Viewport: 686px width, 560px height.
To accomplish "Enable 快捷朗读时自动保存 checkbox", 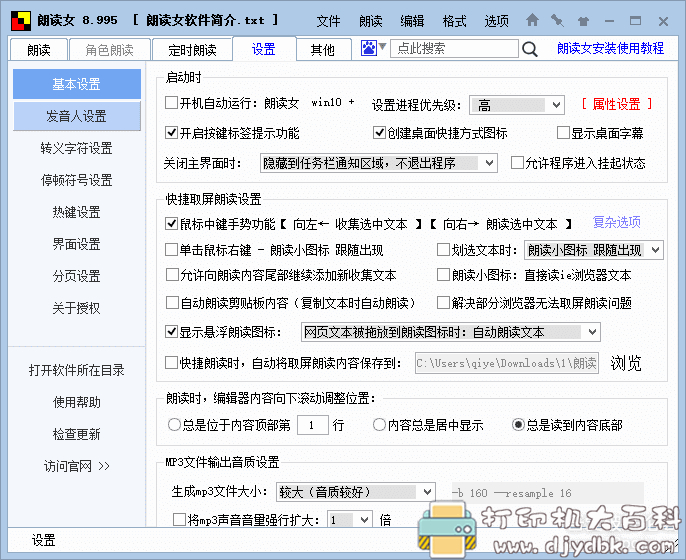I will [171, 363].
